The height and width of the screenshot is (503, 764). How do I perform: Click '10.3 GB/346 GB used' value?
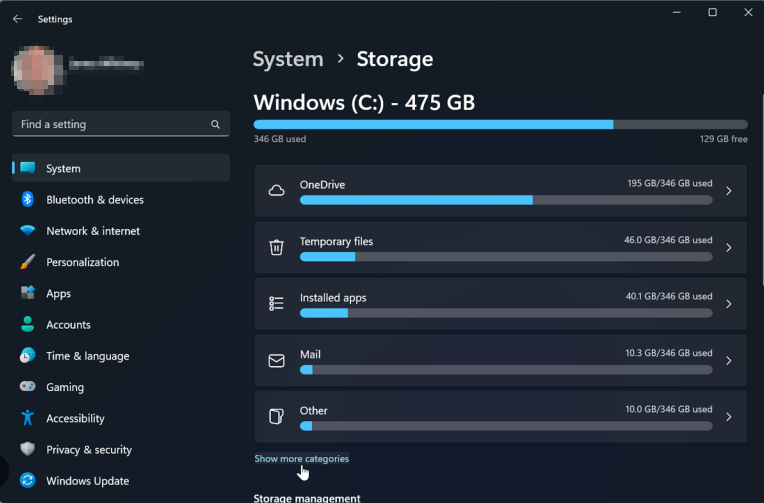pos(669,353)
